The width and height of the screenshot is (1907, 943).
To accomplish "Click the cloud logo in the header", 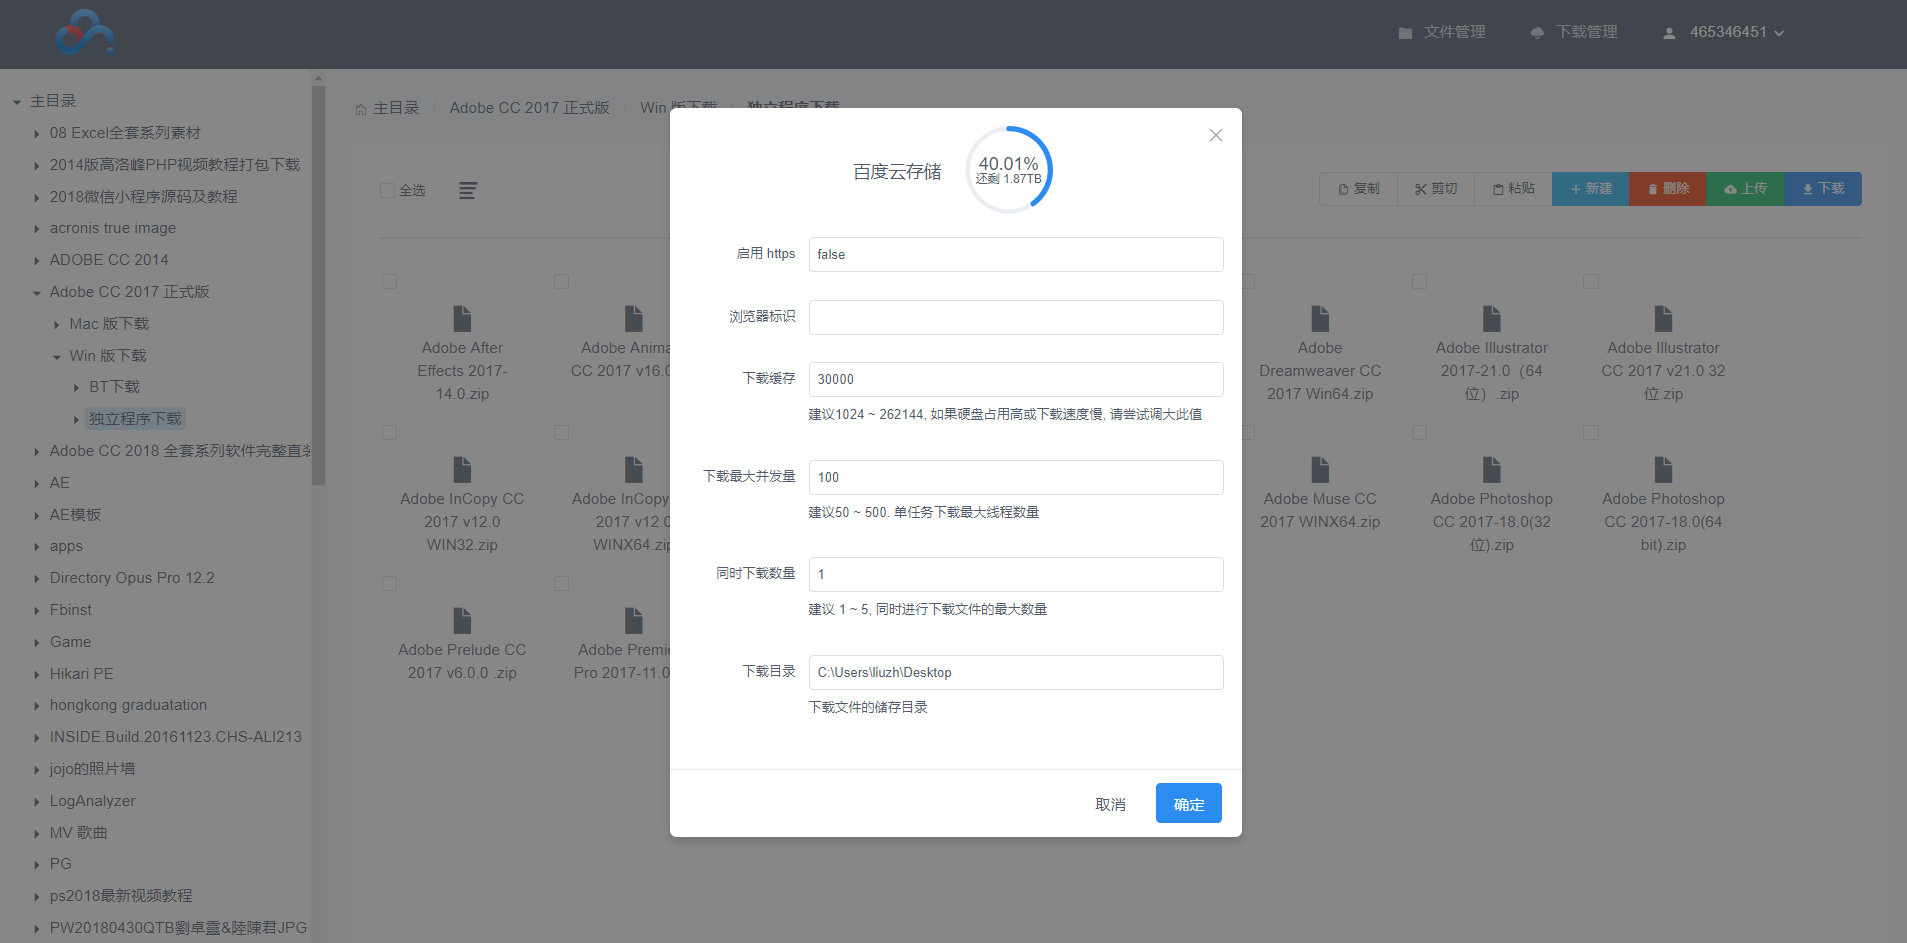I will click(84, 33).
